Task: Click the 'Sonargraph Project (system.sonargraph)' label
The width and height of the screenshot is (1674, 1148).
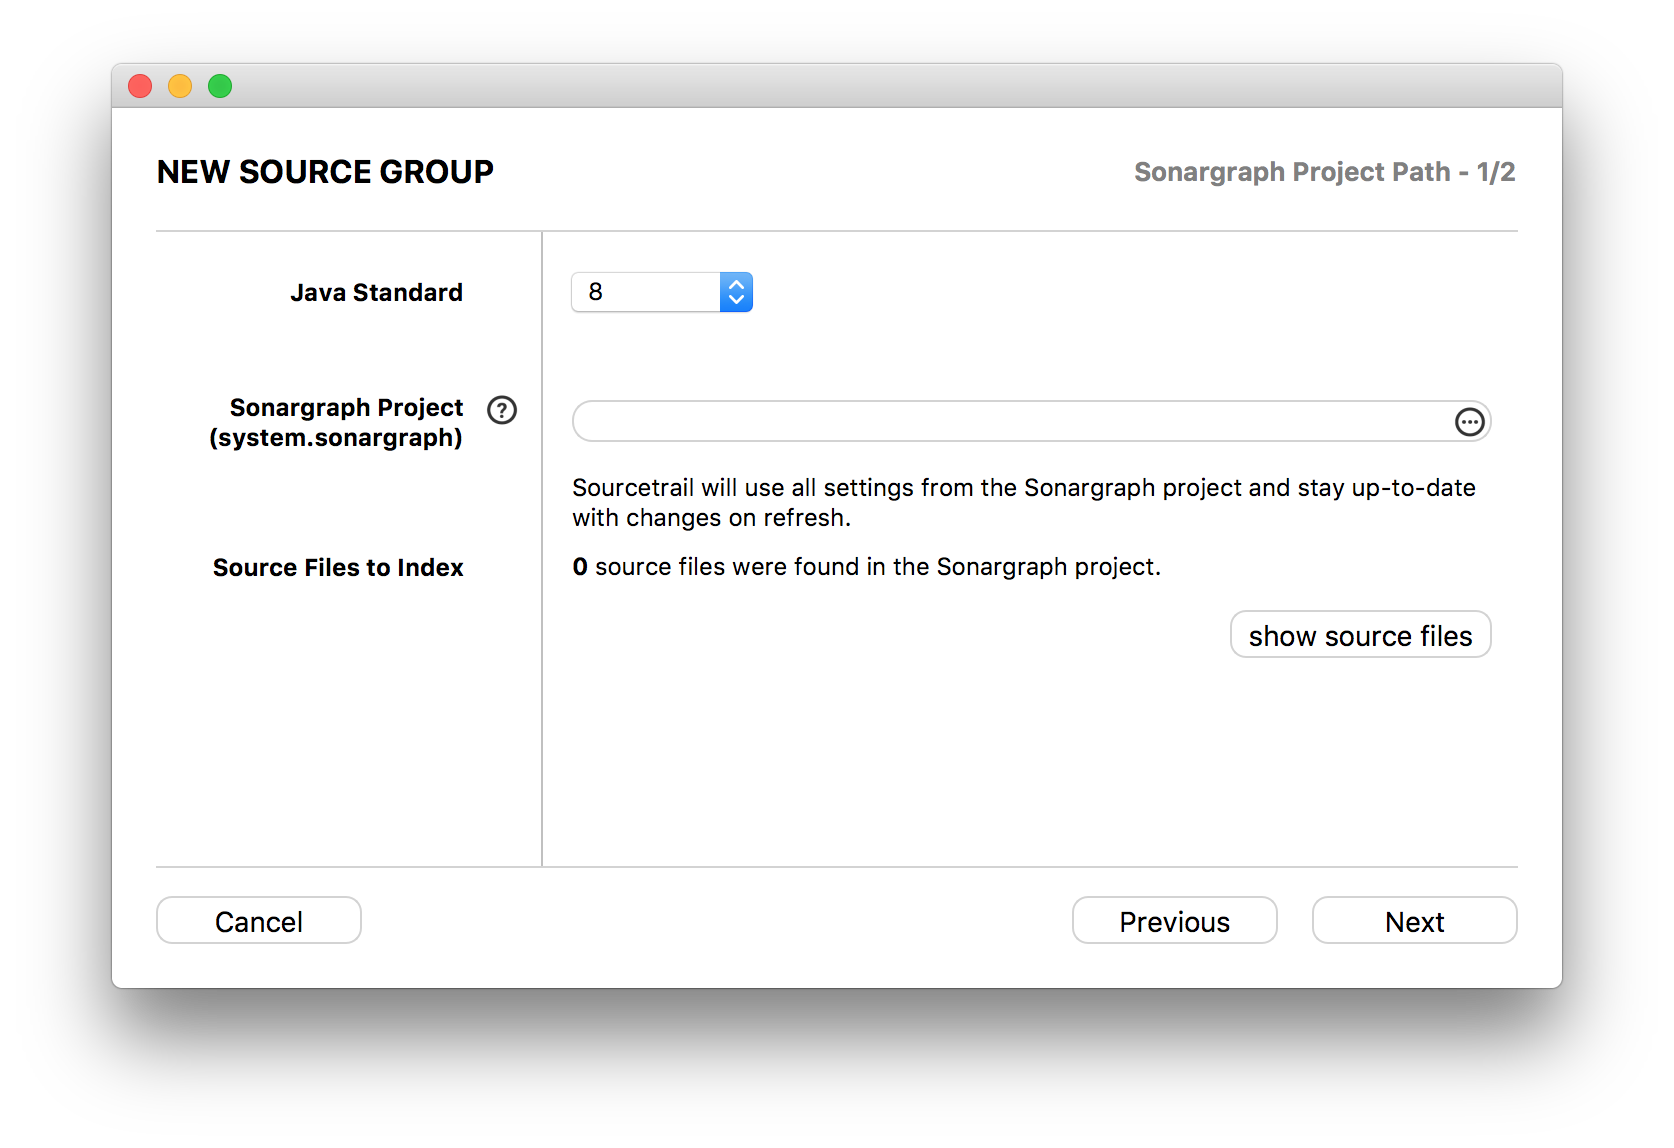Action: 336,423
